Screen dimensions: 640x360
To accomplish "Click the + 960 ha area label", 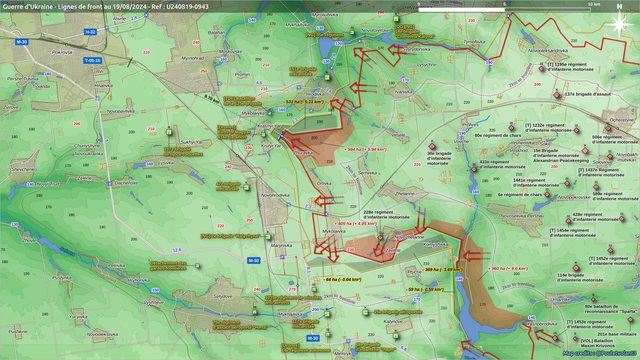I will click(x=508, y=269).
